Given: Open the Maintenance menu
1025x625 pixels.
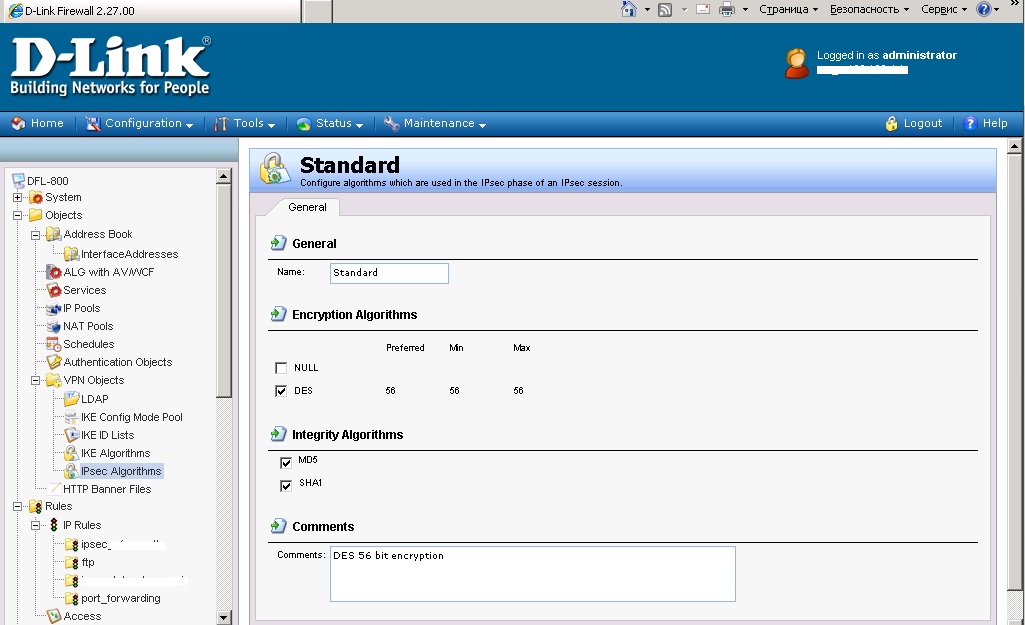Looking at the screenshot, I should [x=435, y=123].
